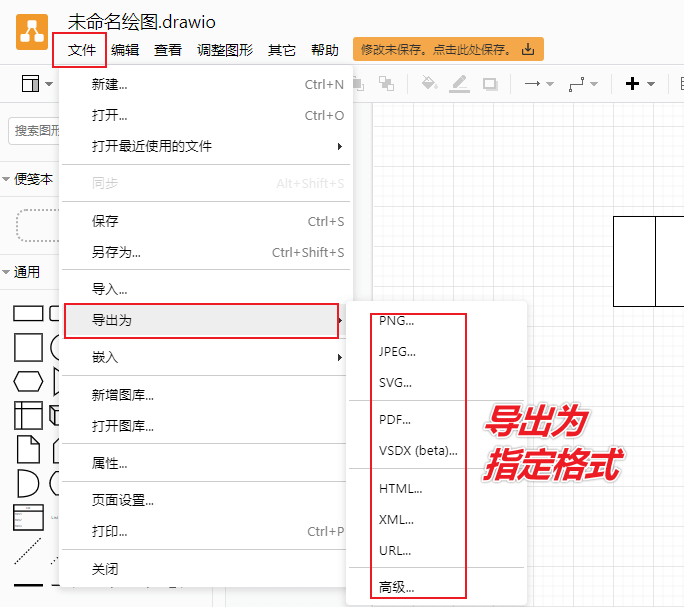The image size is (684, 607).
Task: Choose 页面设置... menu entry
Action: click(206, 501)
